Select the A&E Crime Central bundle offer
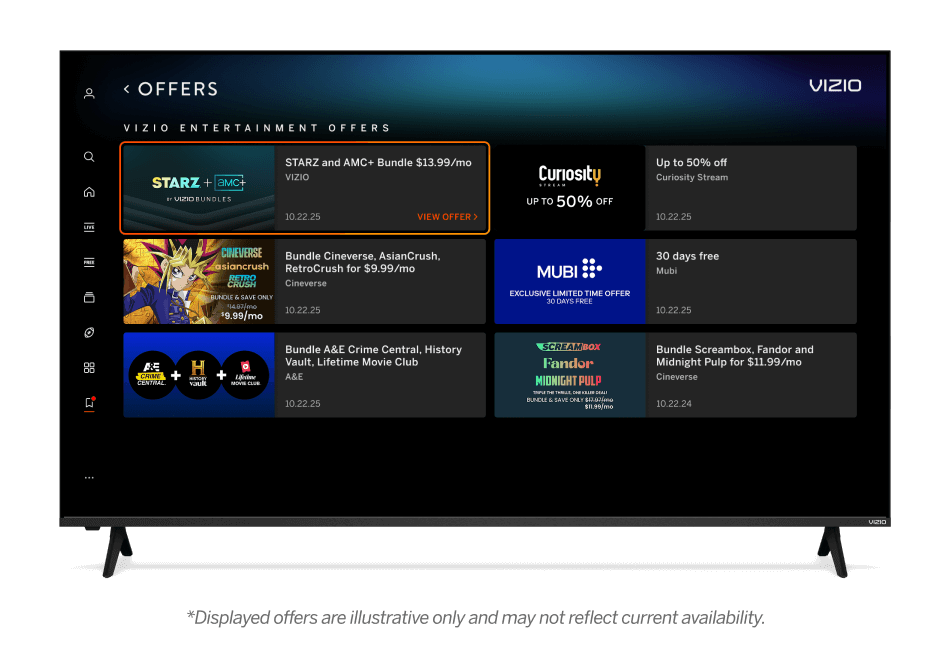This screenshot has height=646, width=950. coord(305,375)
